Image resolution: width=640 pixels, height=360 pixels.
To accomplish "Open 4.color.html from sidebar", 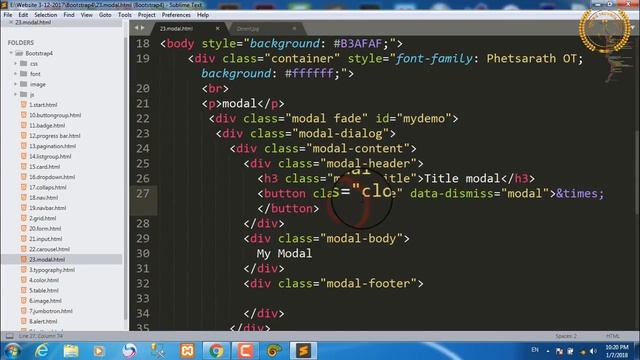I will point(44,280).
